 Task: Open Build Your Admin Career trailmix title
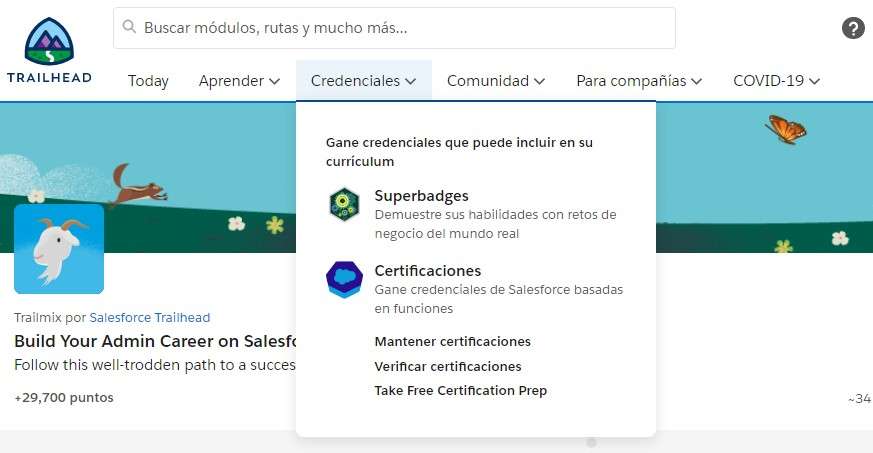[x=155, y=341]
